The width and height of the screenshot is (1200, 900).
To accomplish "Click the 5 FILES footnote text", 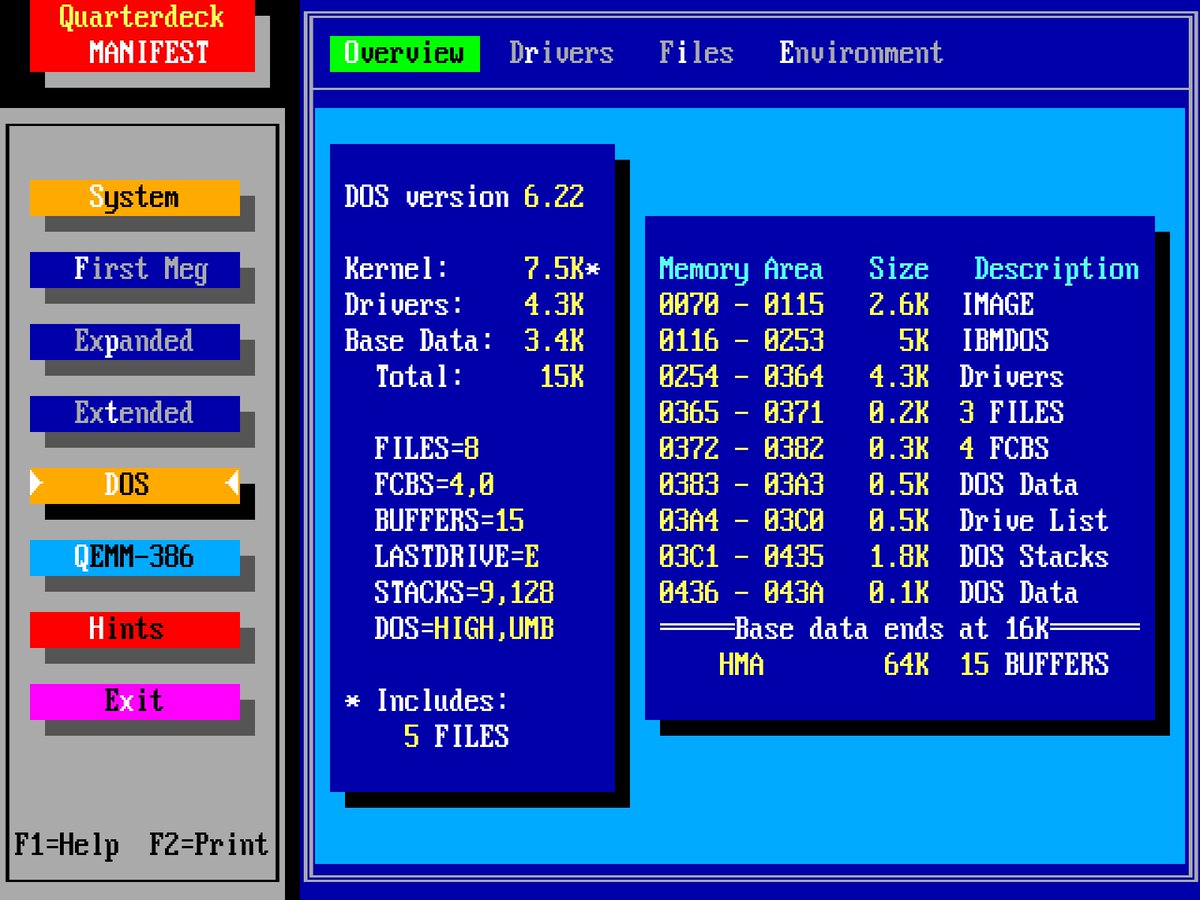I will click(x=457, y=737).
